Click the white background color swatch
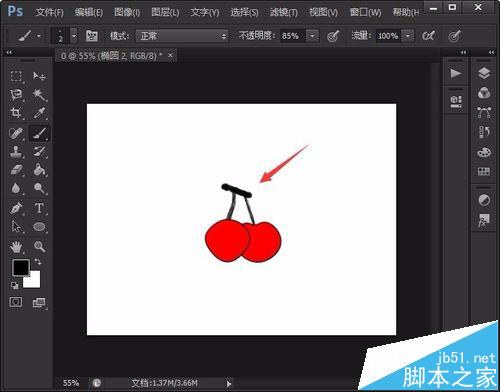 pos(33,281)
